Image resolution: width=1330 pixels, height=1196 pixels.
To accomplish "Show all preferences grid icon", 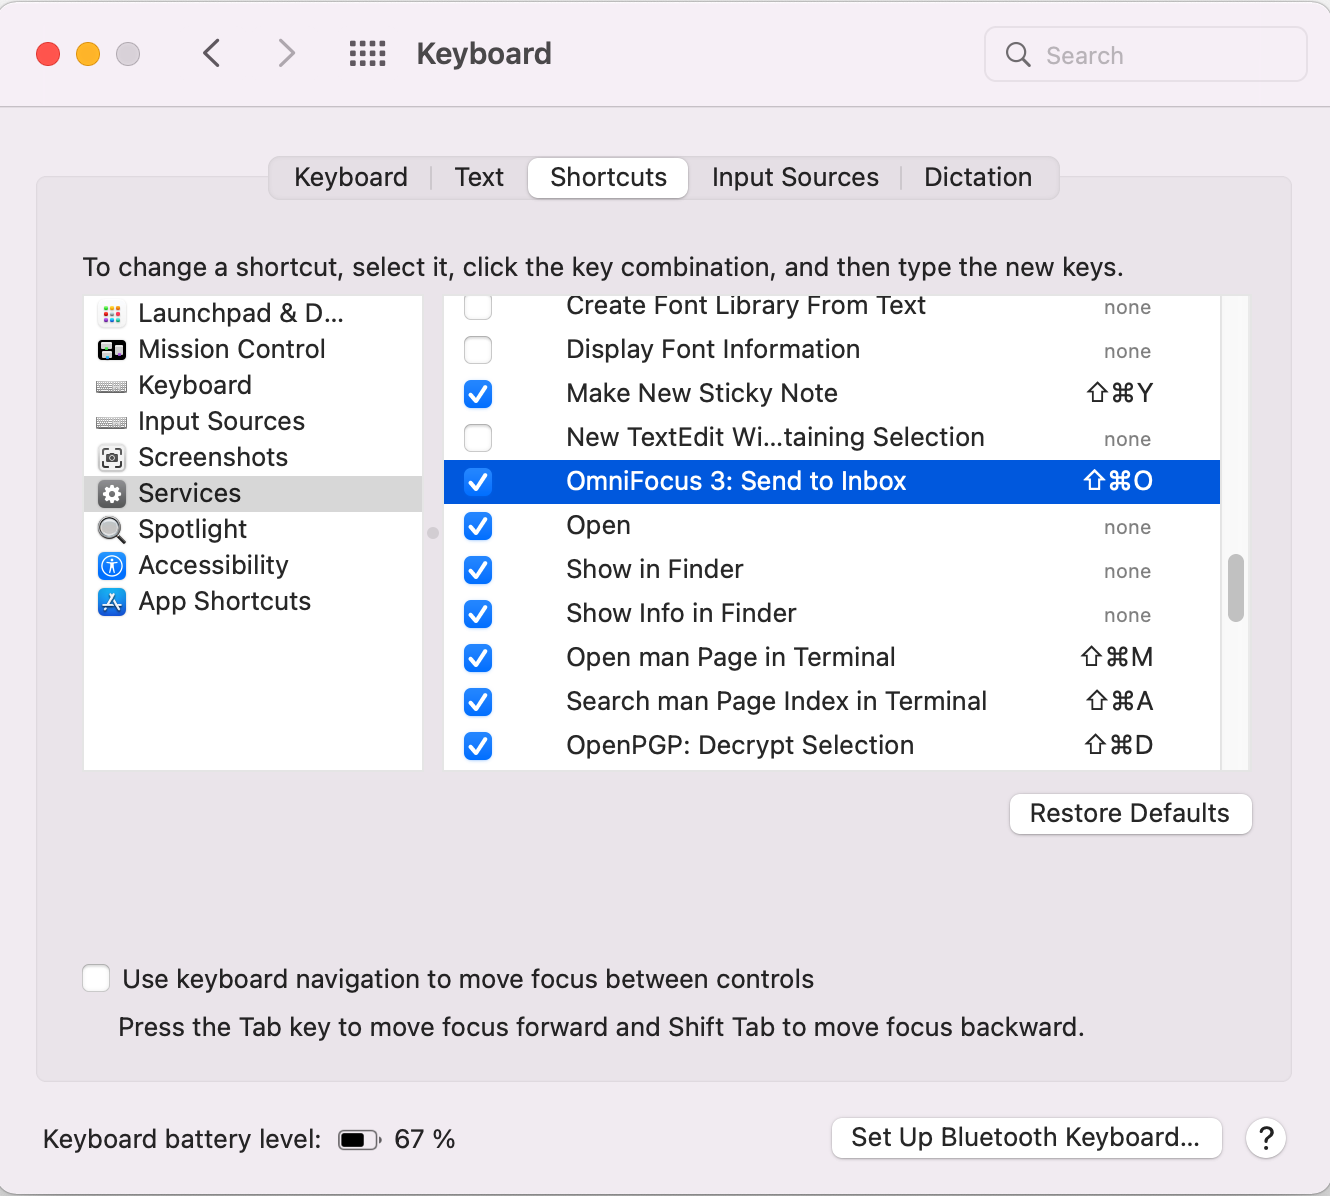I will (x=367, y=53).
